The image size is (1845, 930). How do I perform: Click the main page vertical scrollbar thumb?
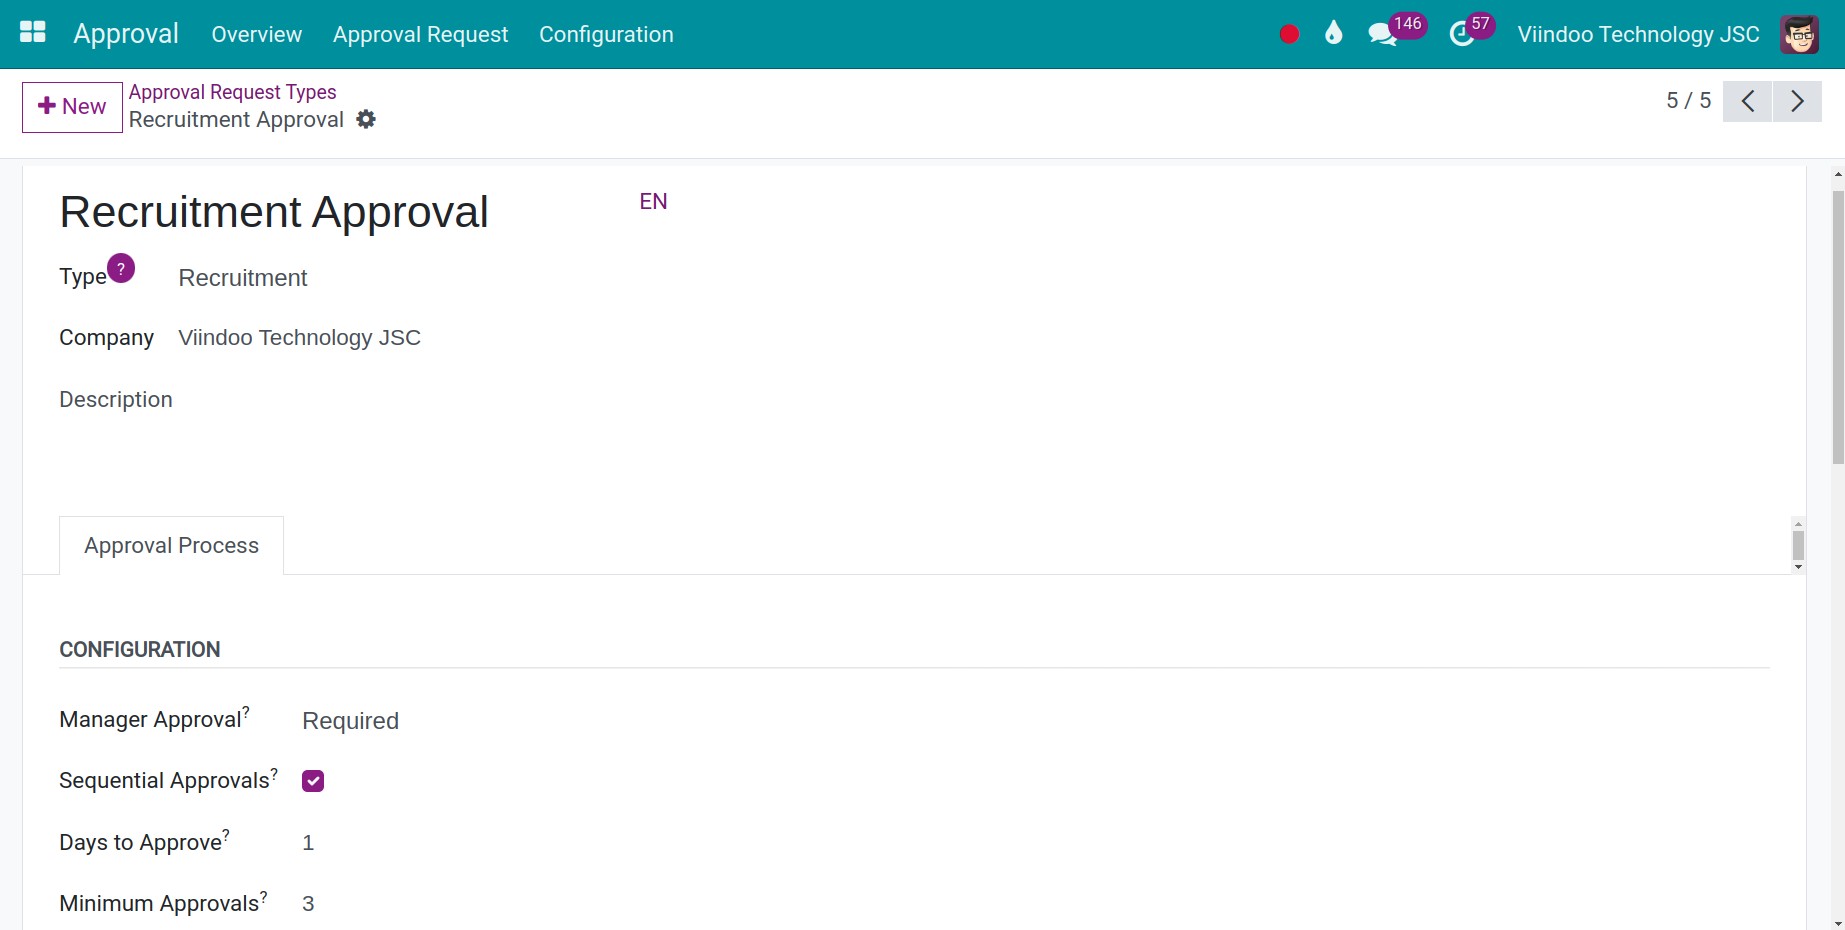tap(1838, 327)
